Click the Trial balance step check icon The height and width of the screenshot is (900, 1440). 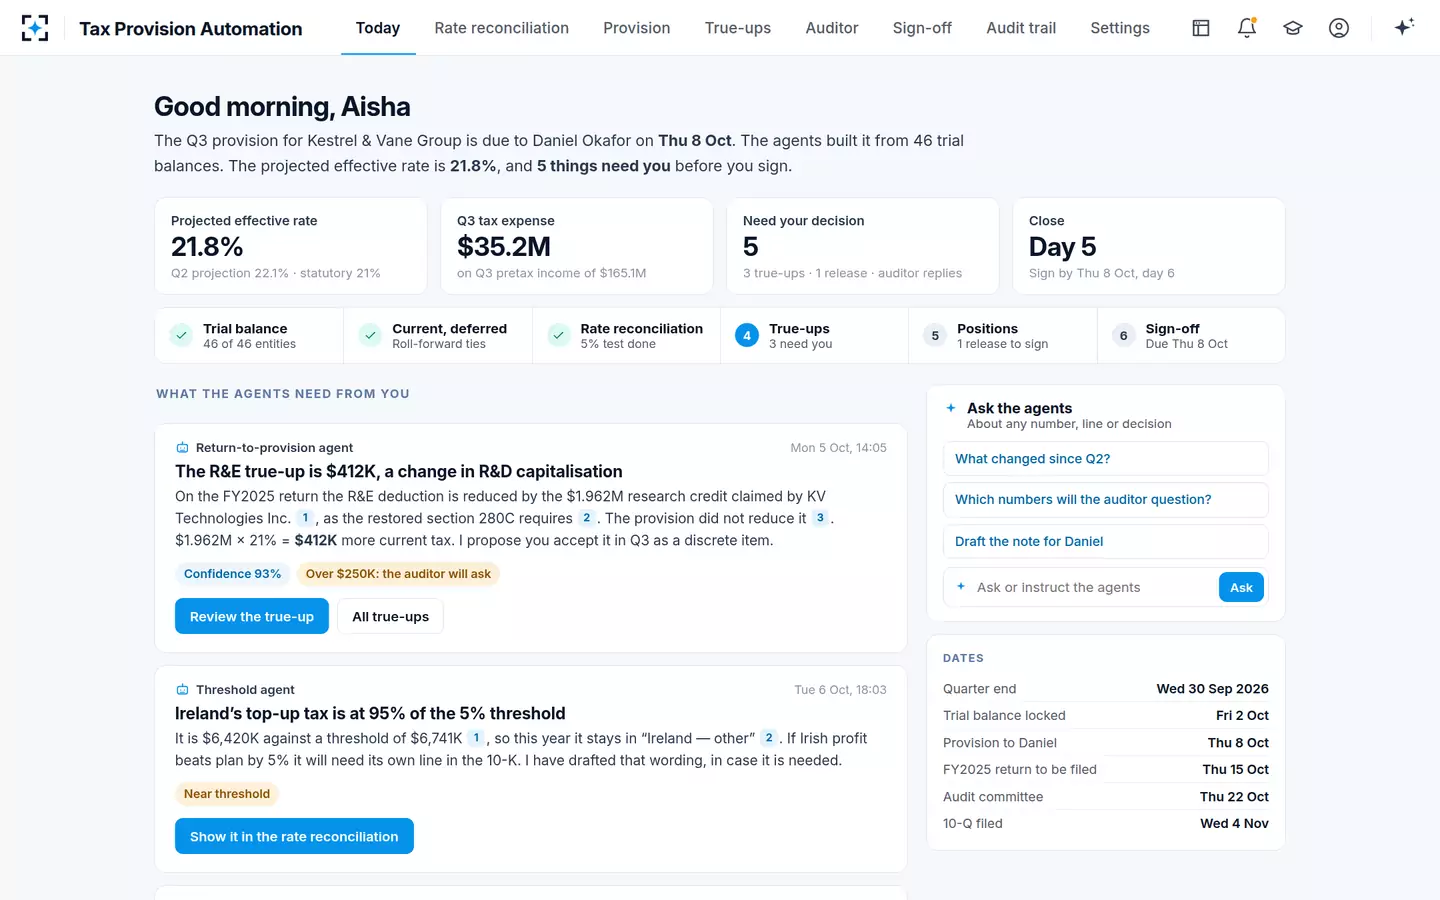[181, 336]
